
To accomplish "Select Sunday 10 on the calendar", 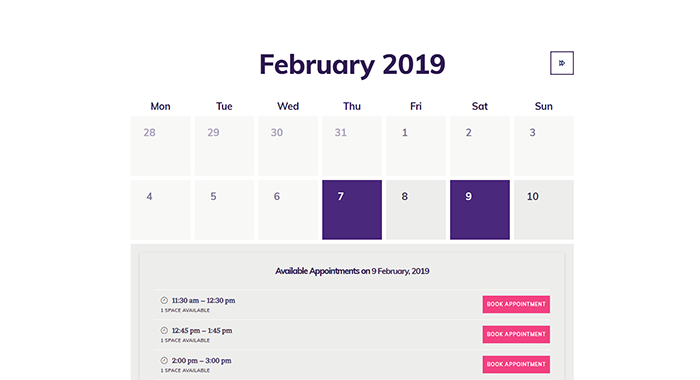I will 544,210.
